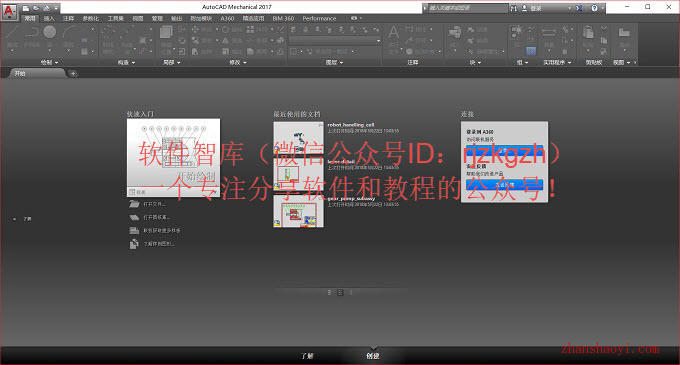Select the middle thumbnail view-size icon

pyautogui.click(x=340, y=293)
